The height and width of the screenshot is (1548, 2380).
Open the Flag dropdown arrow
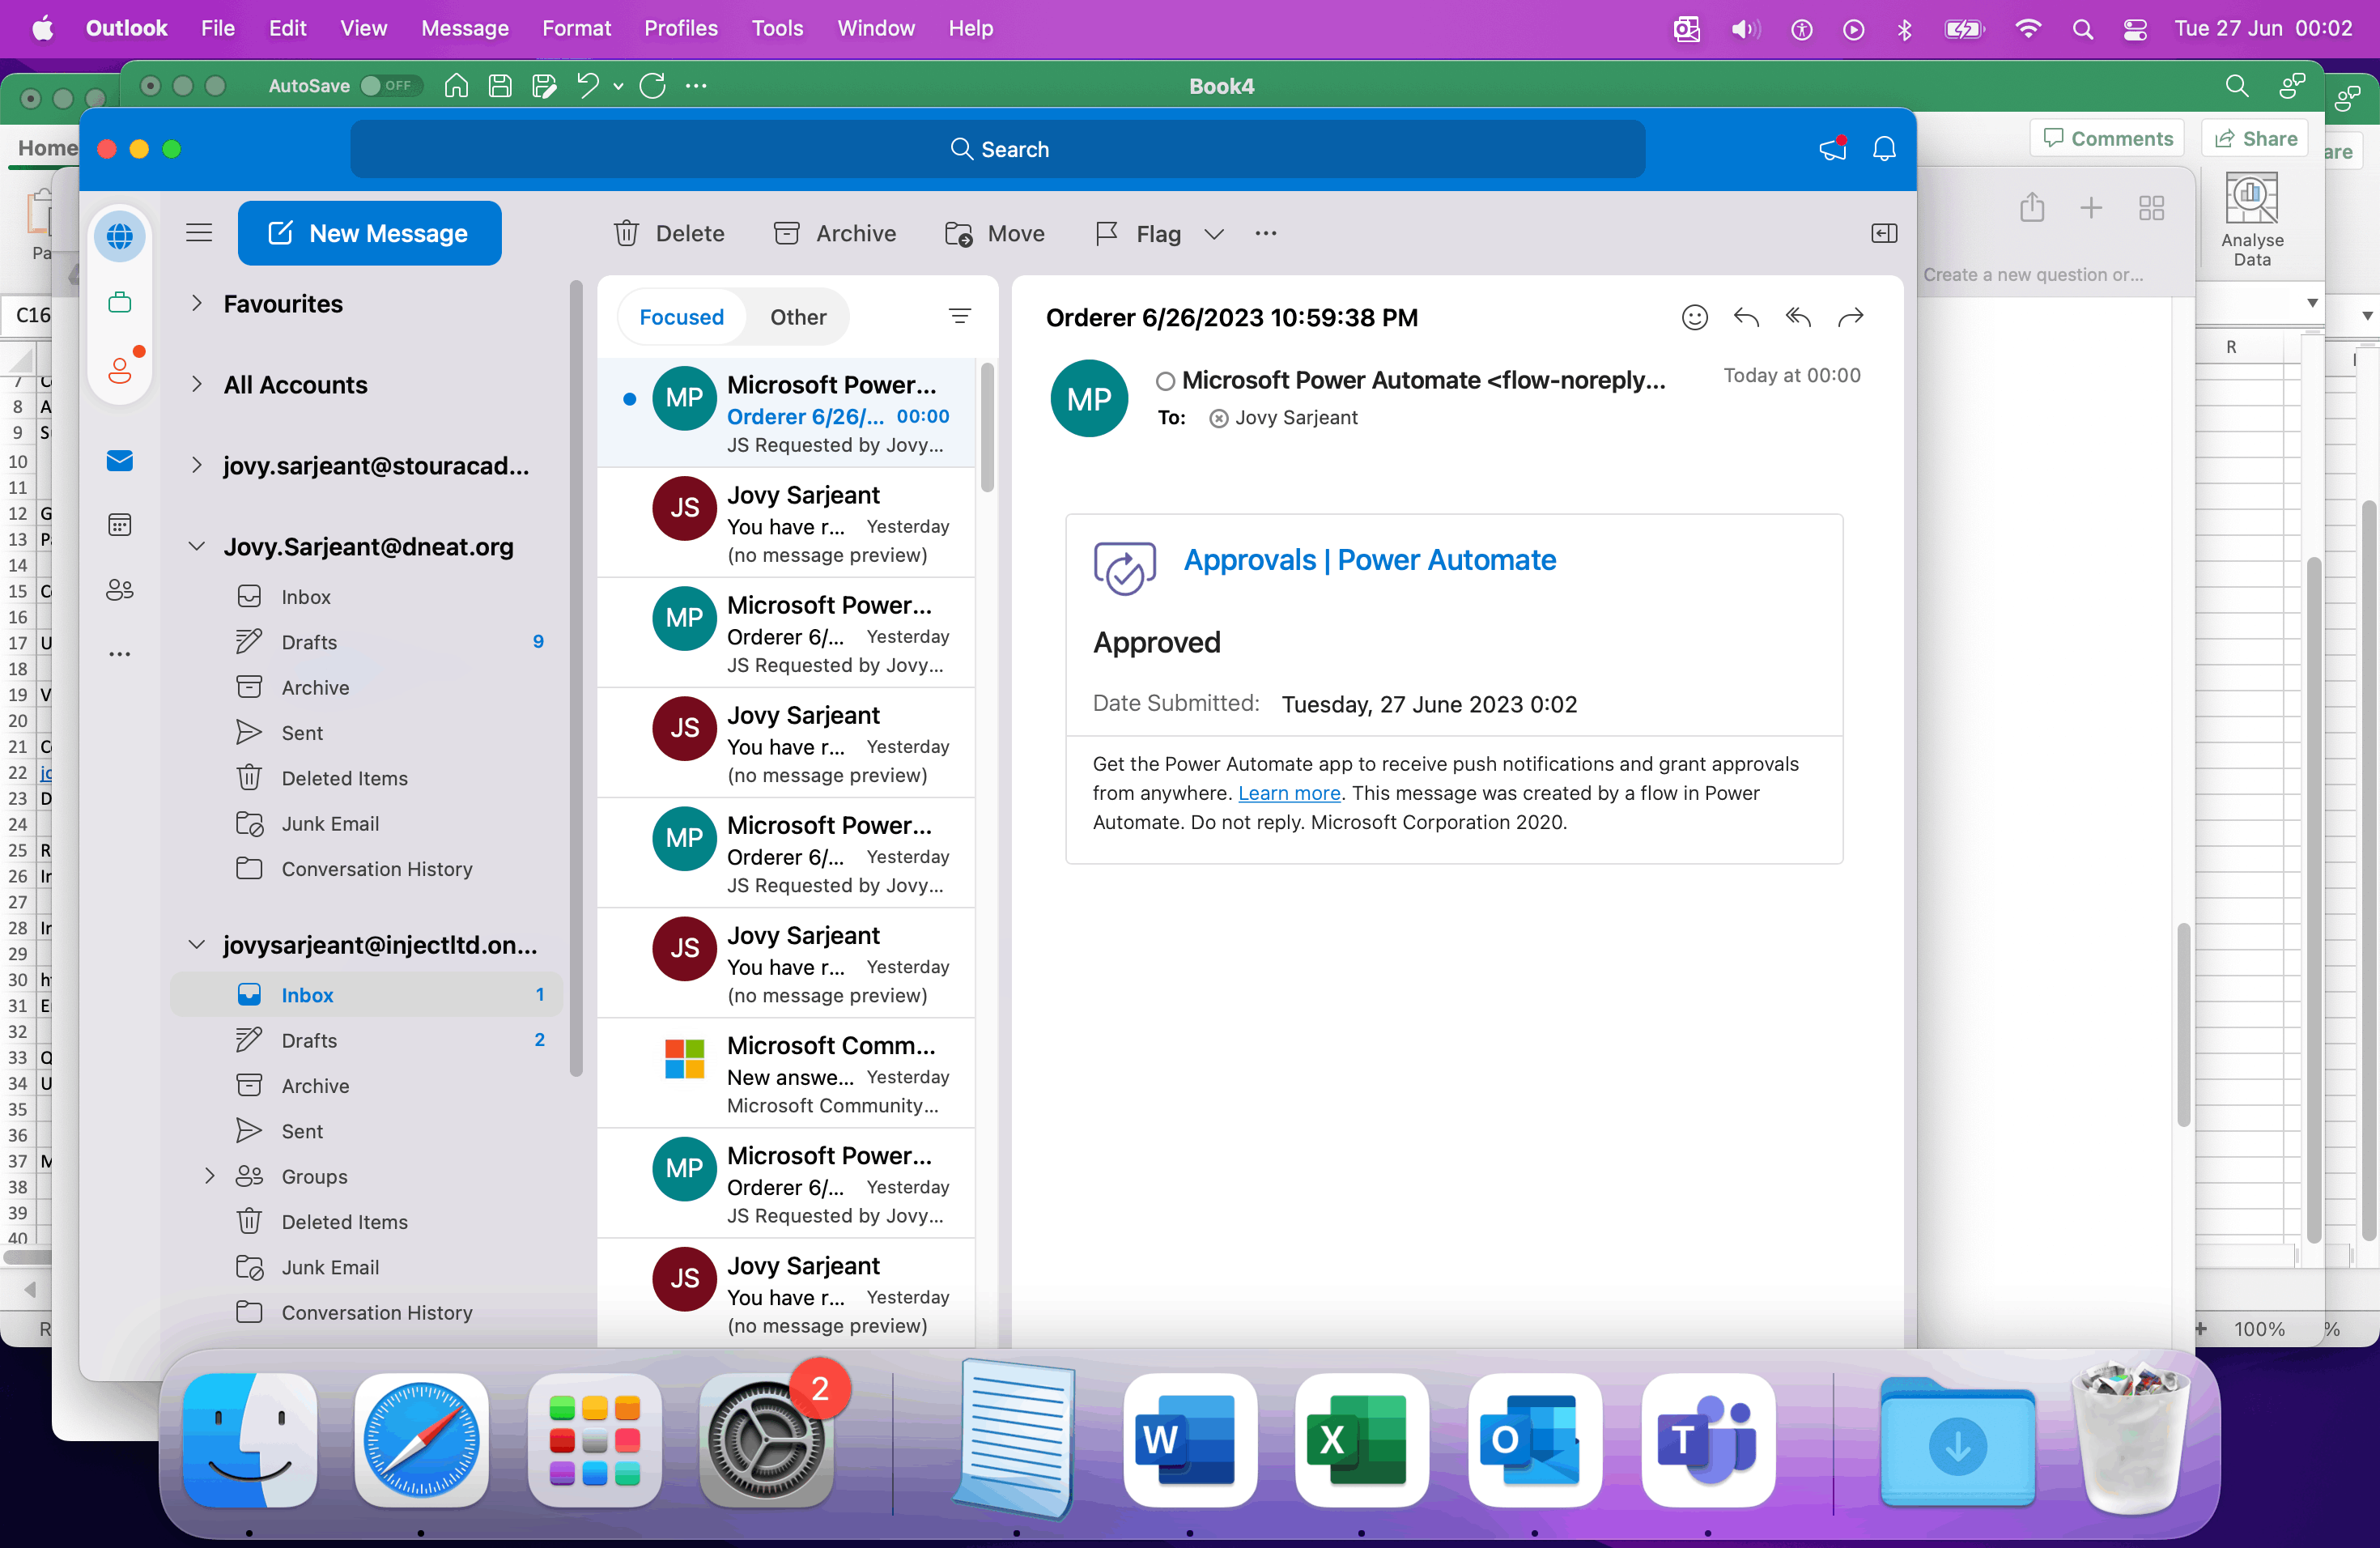coord(1214,234)
